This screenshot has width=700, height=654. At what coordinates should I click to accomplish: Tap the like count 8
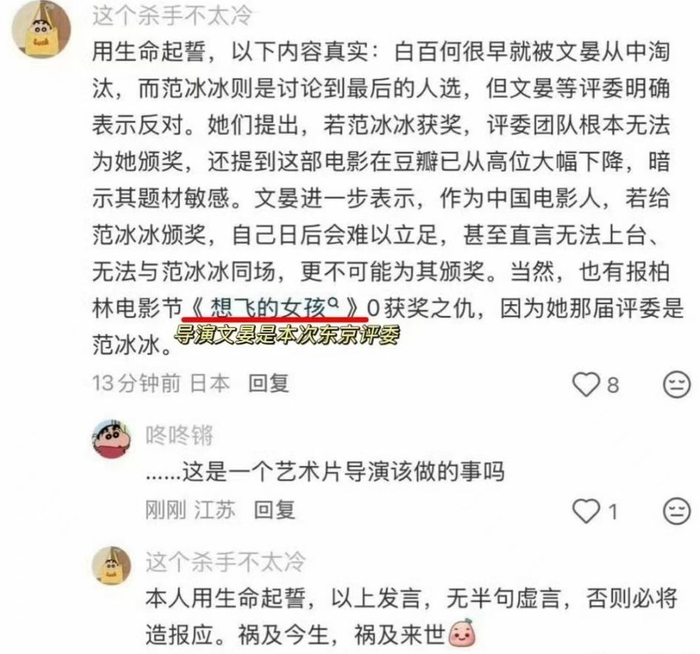click(613, 385)
